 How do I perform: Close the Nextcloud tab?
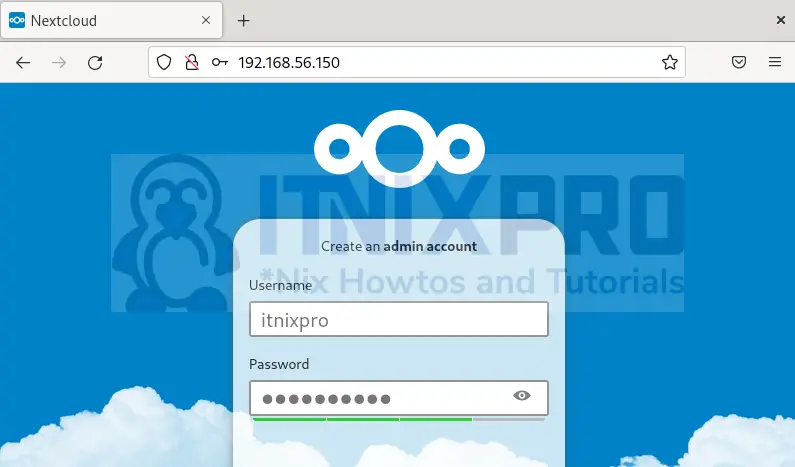[x=206, y=20]
